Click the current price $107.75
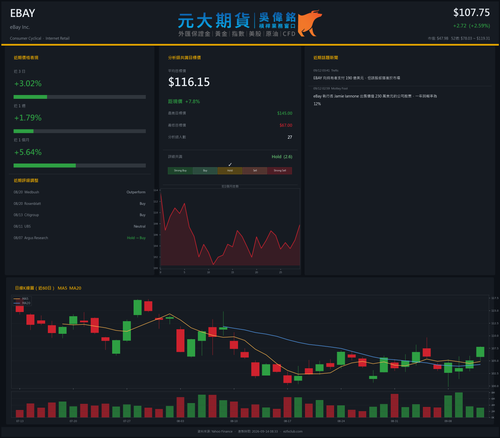This screenshot has width=500, height=438. pyautogui.click(x=471, y=13)
